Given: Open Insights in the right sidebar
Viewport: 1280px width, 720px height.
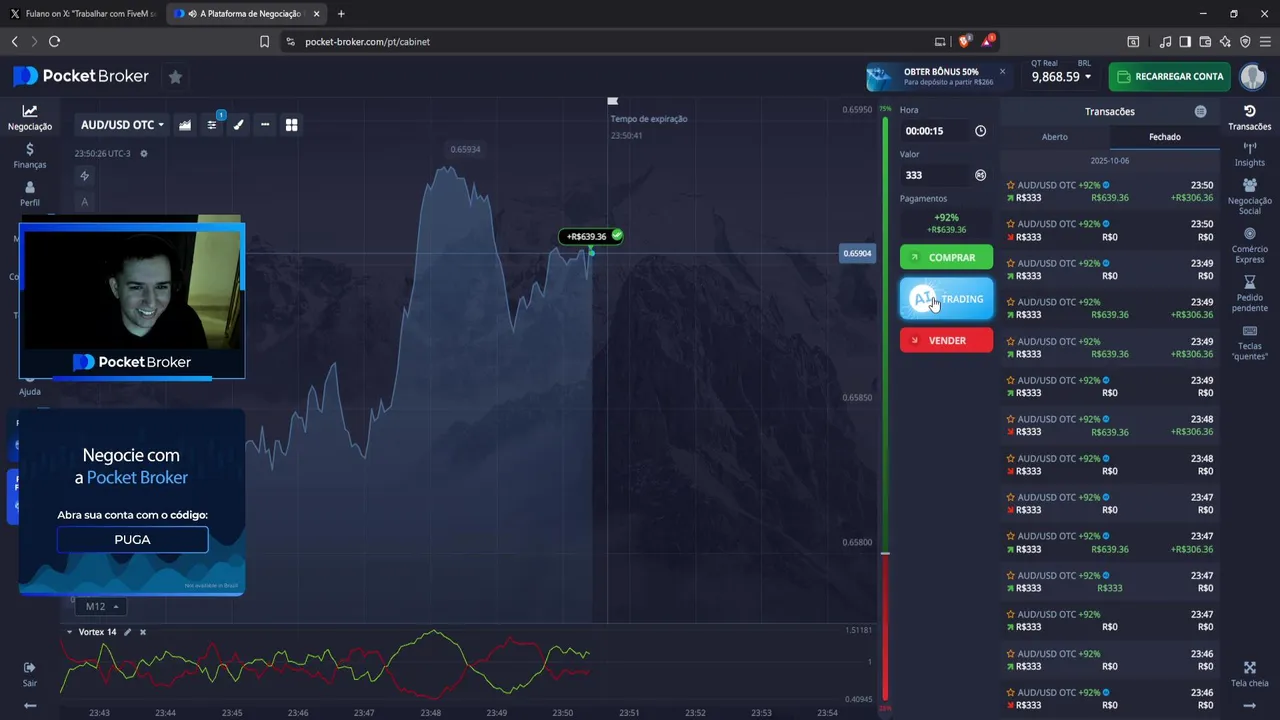Looking at the screenshot, I should pos(1249,154).
